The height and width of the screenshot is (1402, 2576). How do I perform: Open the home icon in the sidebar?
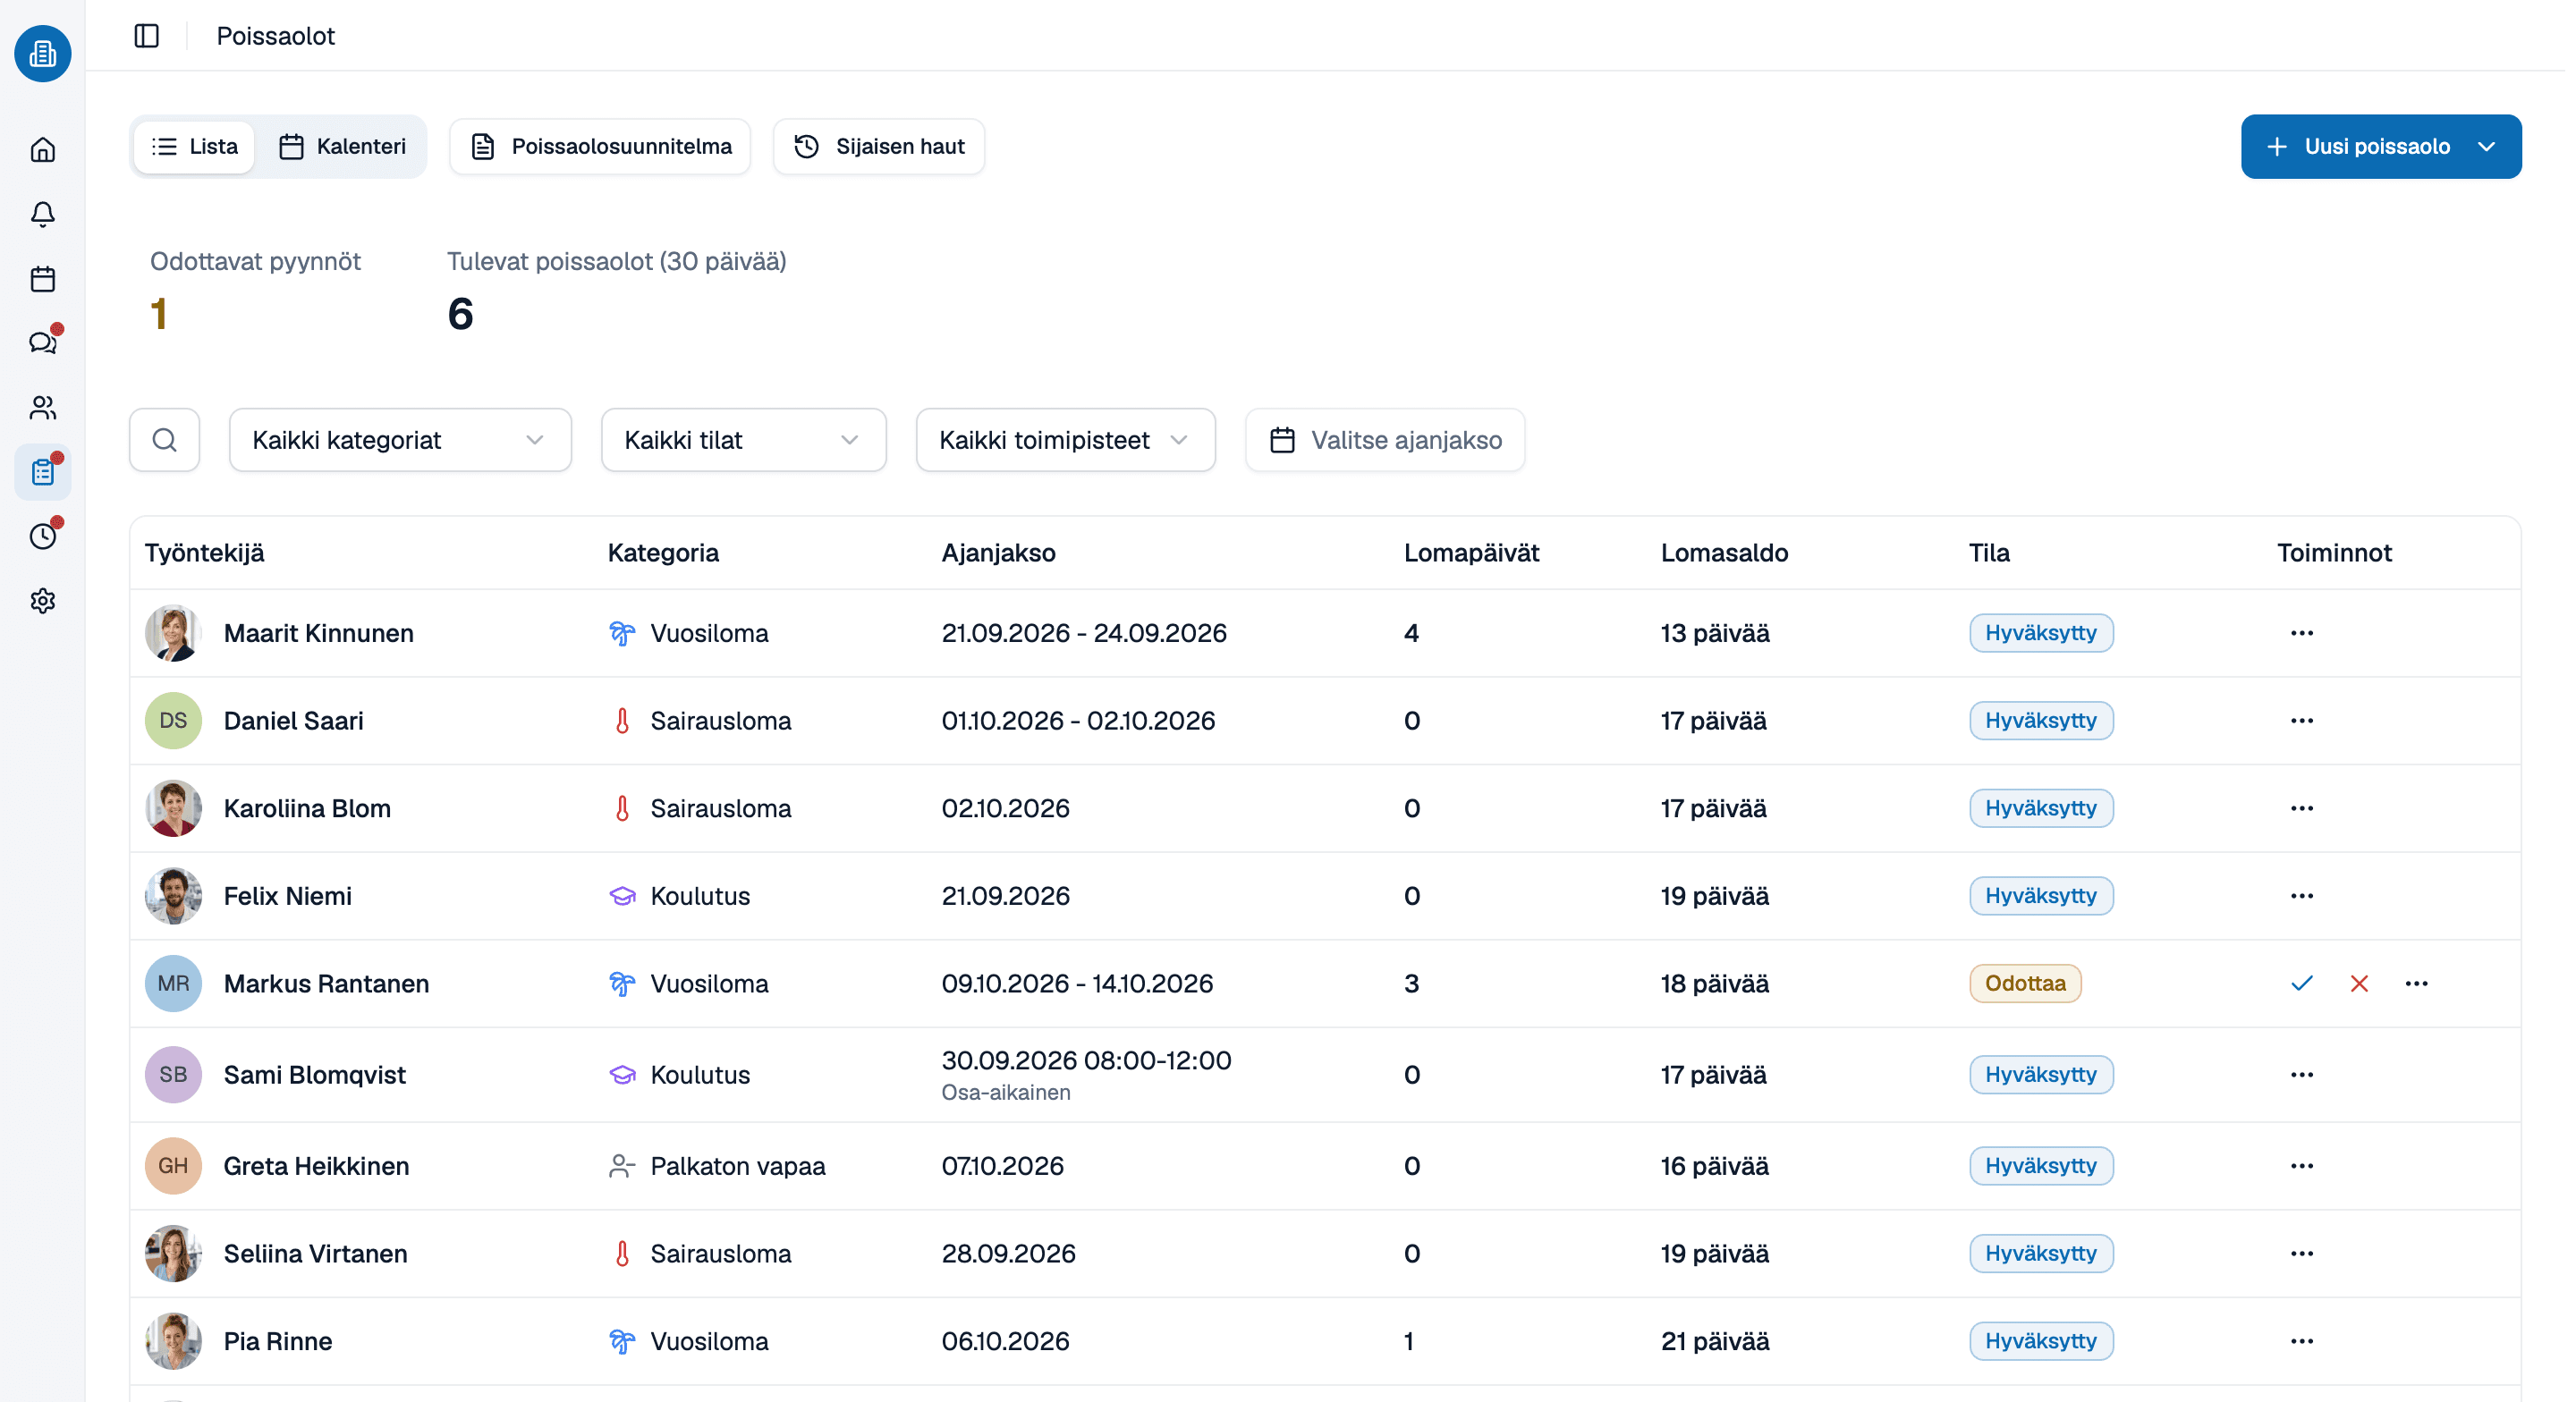pos(42,150)
